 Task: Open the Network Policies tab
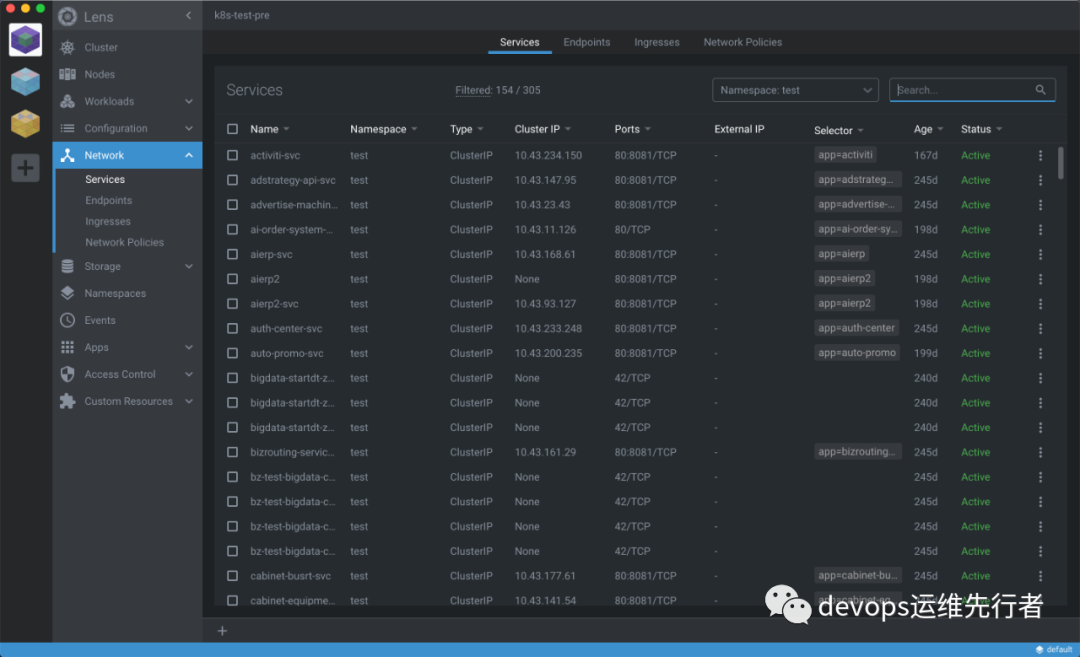point(742,42)
